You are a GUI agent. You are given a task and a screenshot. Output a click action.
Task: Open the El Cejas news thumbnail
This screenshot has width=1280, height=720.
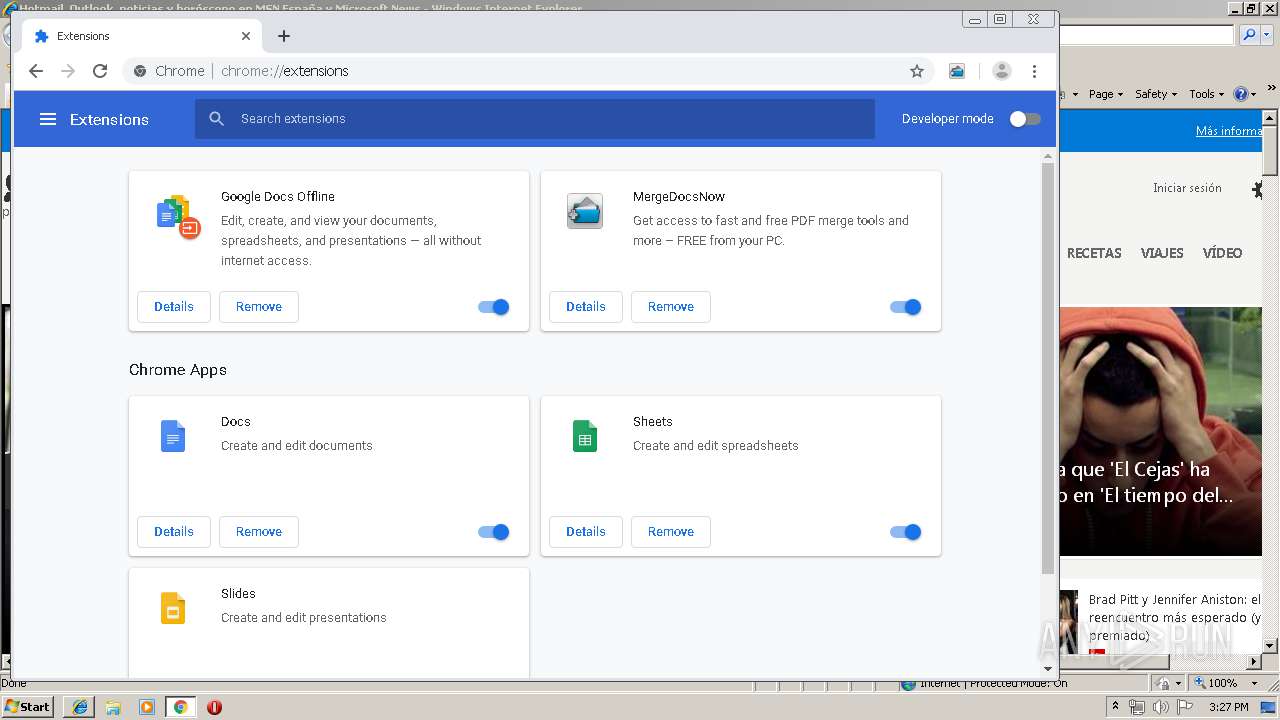tap(1160, 431)
